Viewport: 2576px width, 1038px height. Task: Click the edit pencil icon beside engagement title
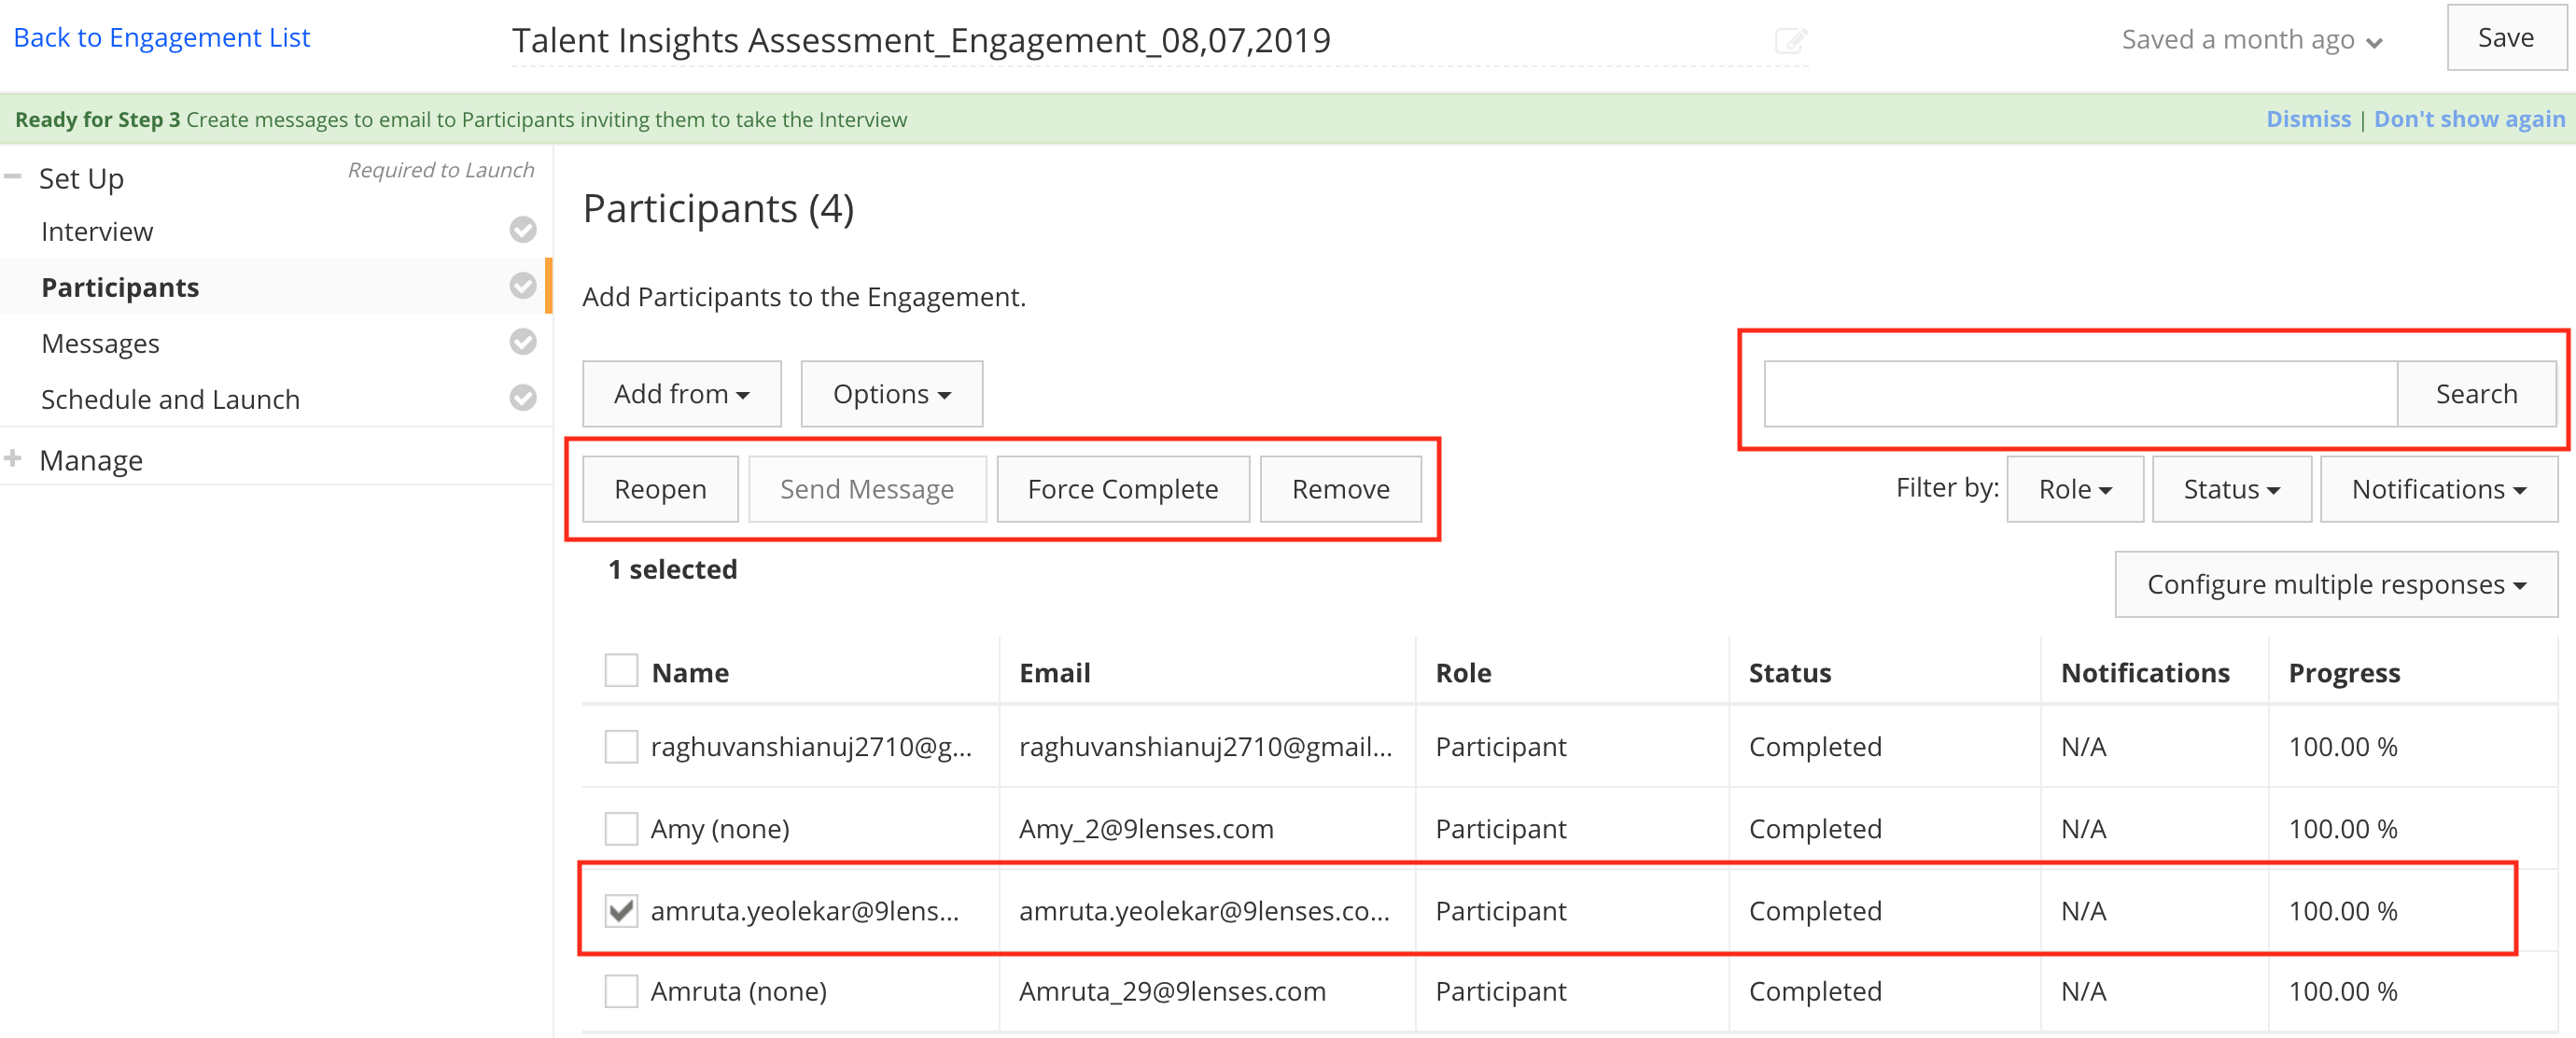(1790, 41)
